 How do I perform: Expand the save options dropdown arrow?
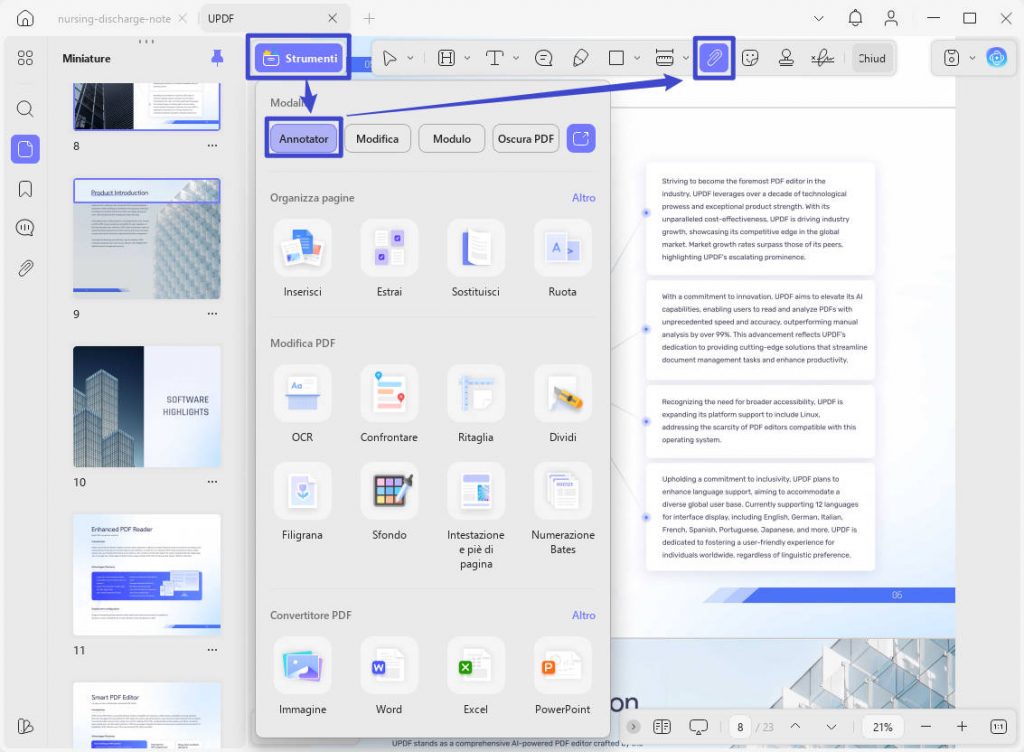pyautogui.click(x=972, y=58)
